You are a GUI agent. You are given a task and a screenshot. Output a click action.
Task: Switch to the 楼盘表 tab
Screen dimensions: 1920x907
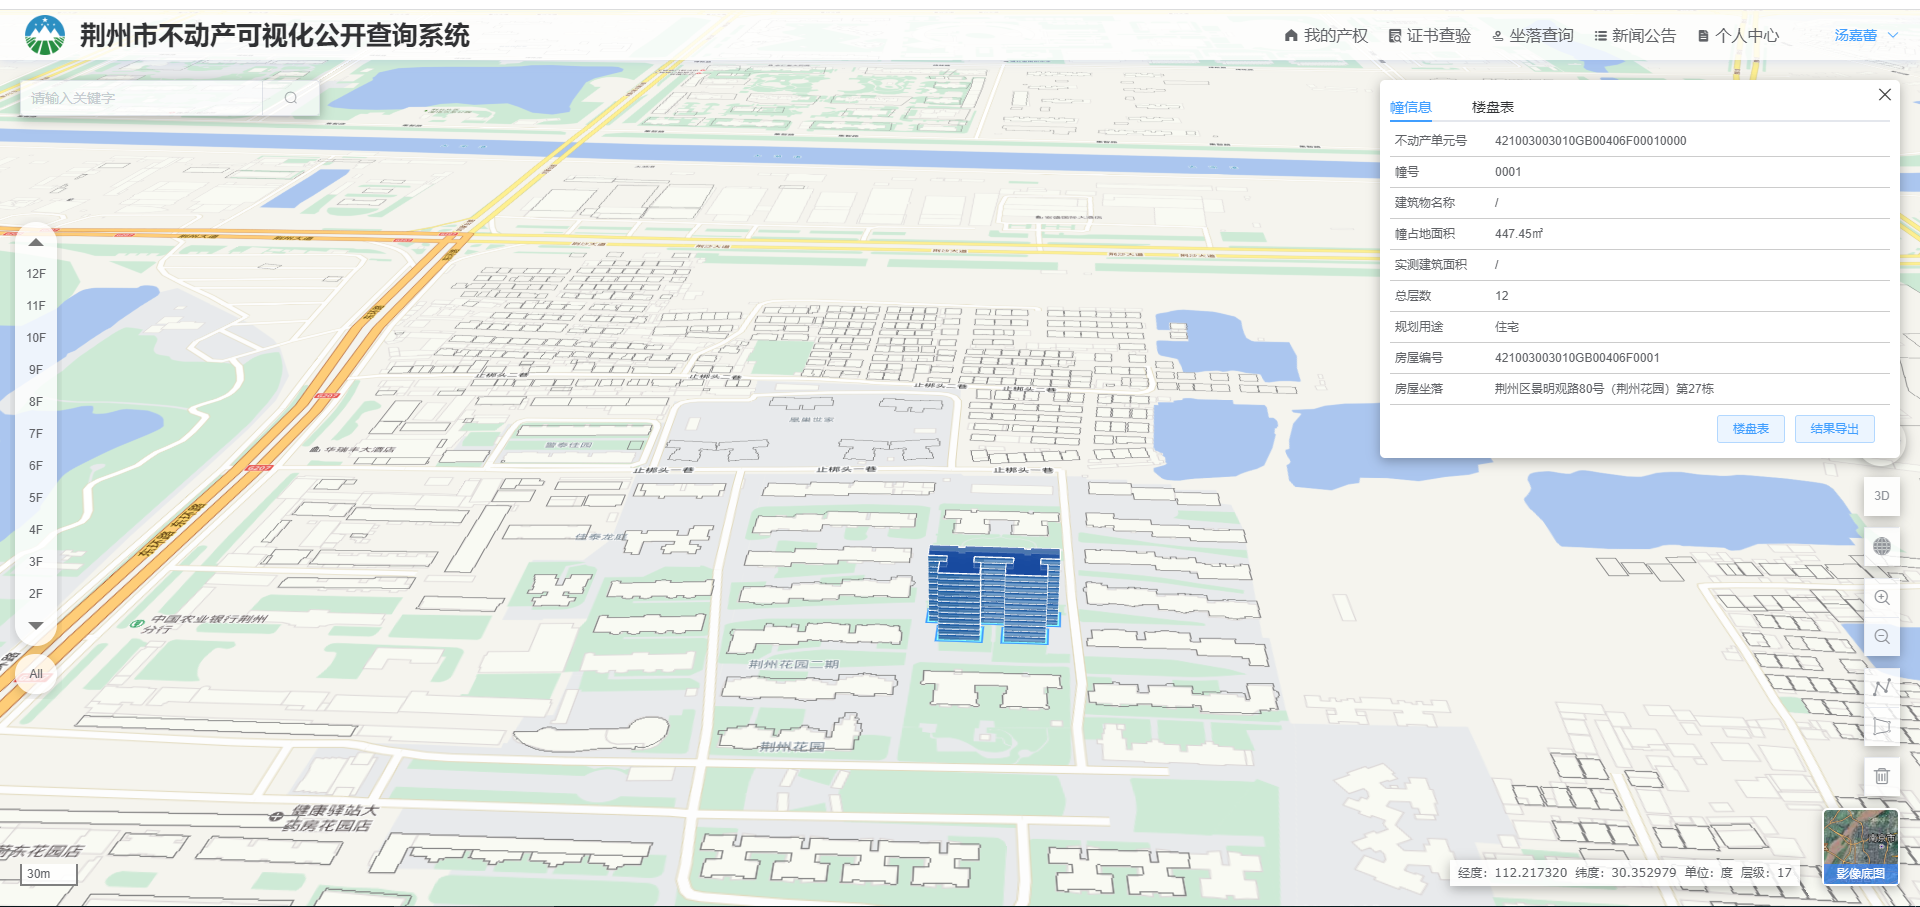click(1492, 107)
